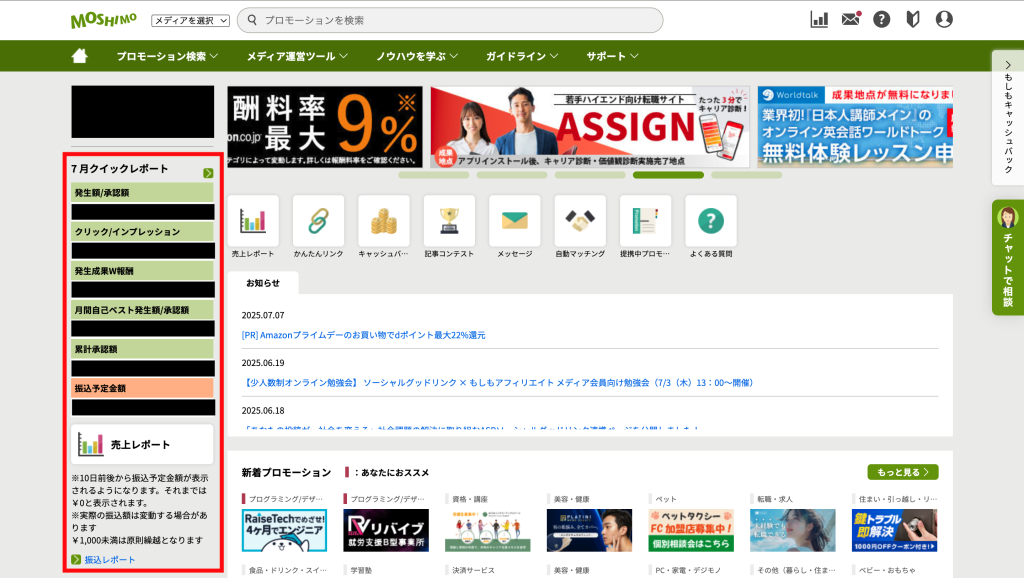The image size is (1024, 578).
Task: Select the highlighted green banner carousel indicator
Action: 668,175
